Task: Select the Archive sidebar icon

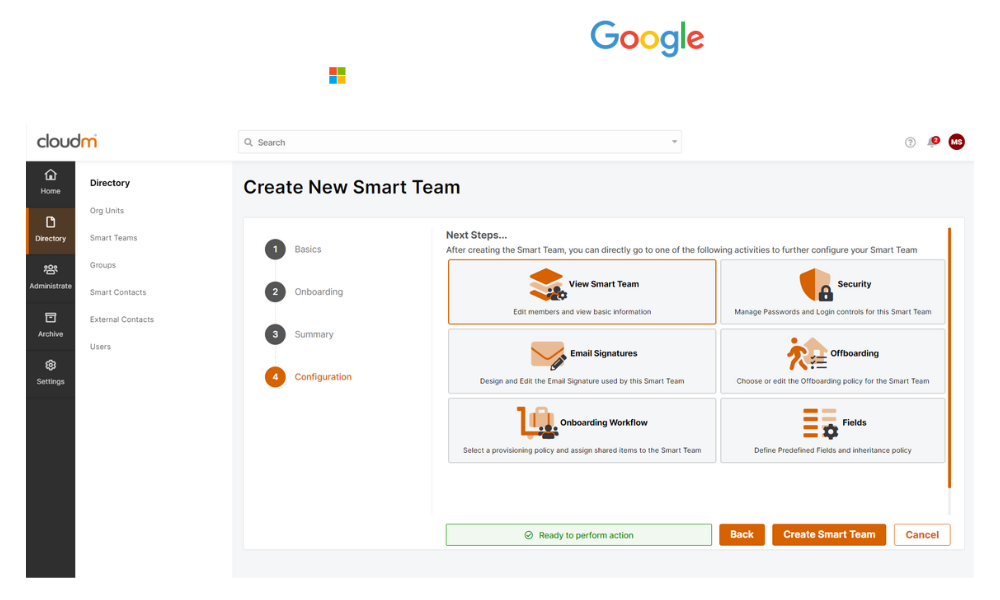Action: point(50,319)
